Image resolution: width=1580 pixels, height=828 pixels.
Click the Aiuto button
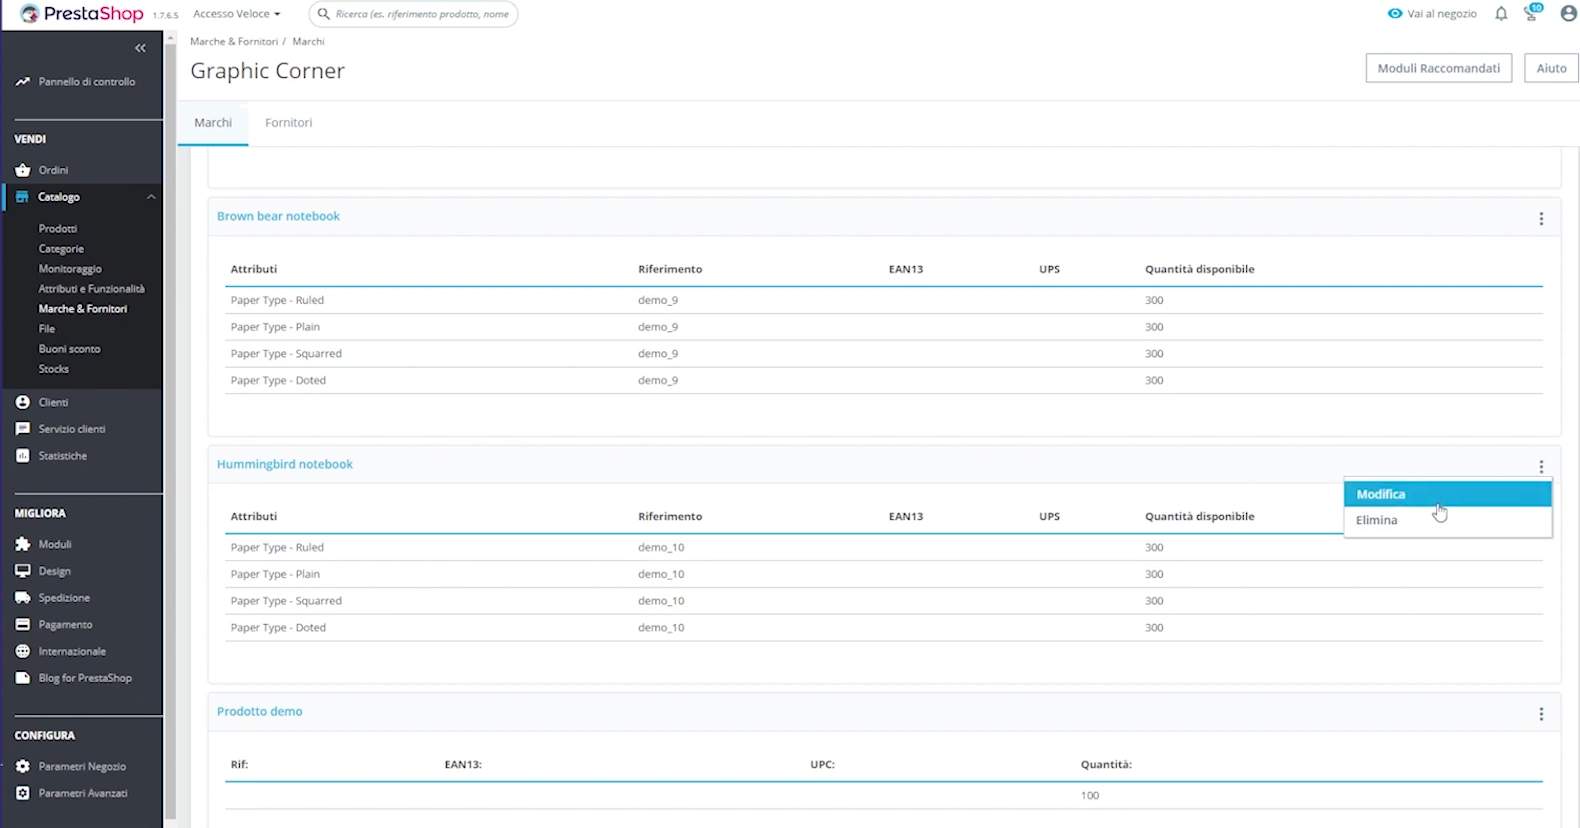coord(1551,68)
